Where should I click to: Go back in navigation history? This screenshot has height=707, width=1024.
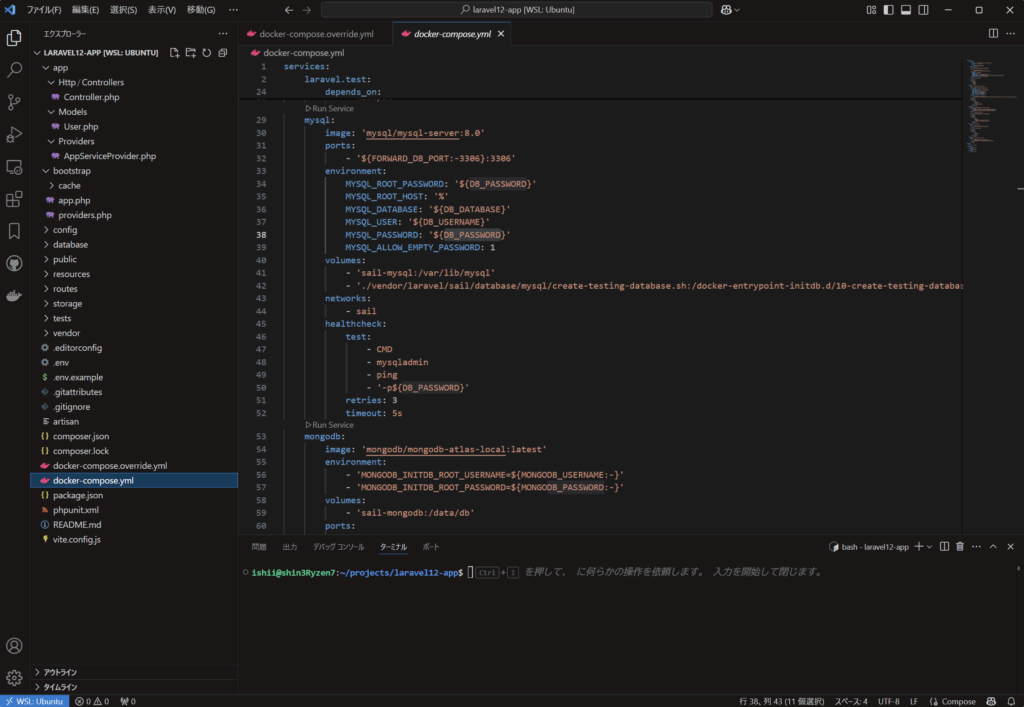pos(289,10)
